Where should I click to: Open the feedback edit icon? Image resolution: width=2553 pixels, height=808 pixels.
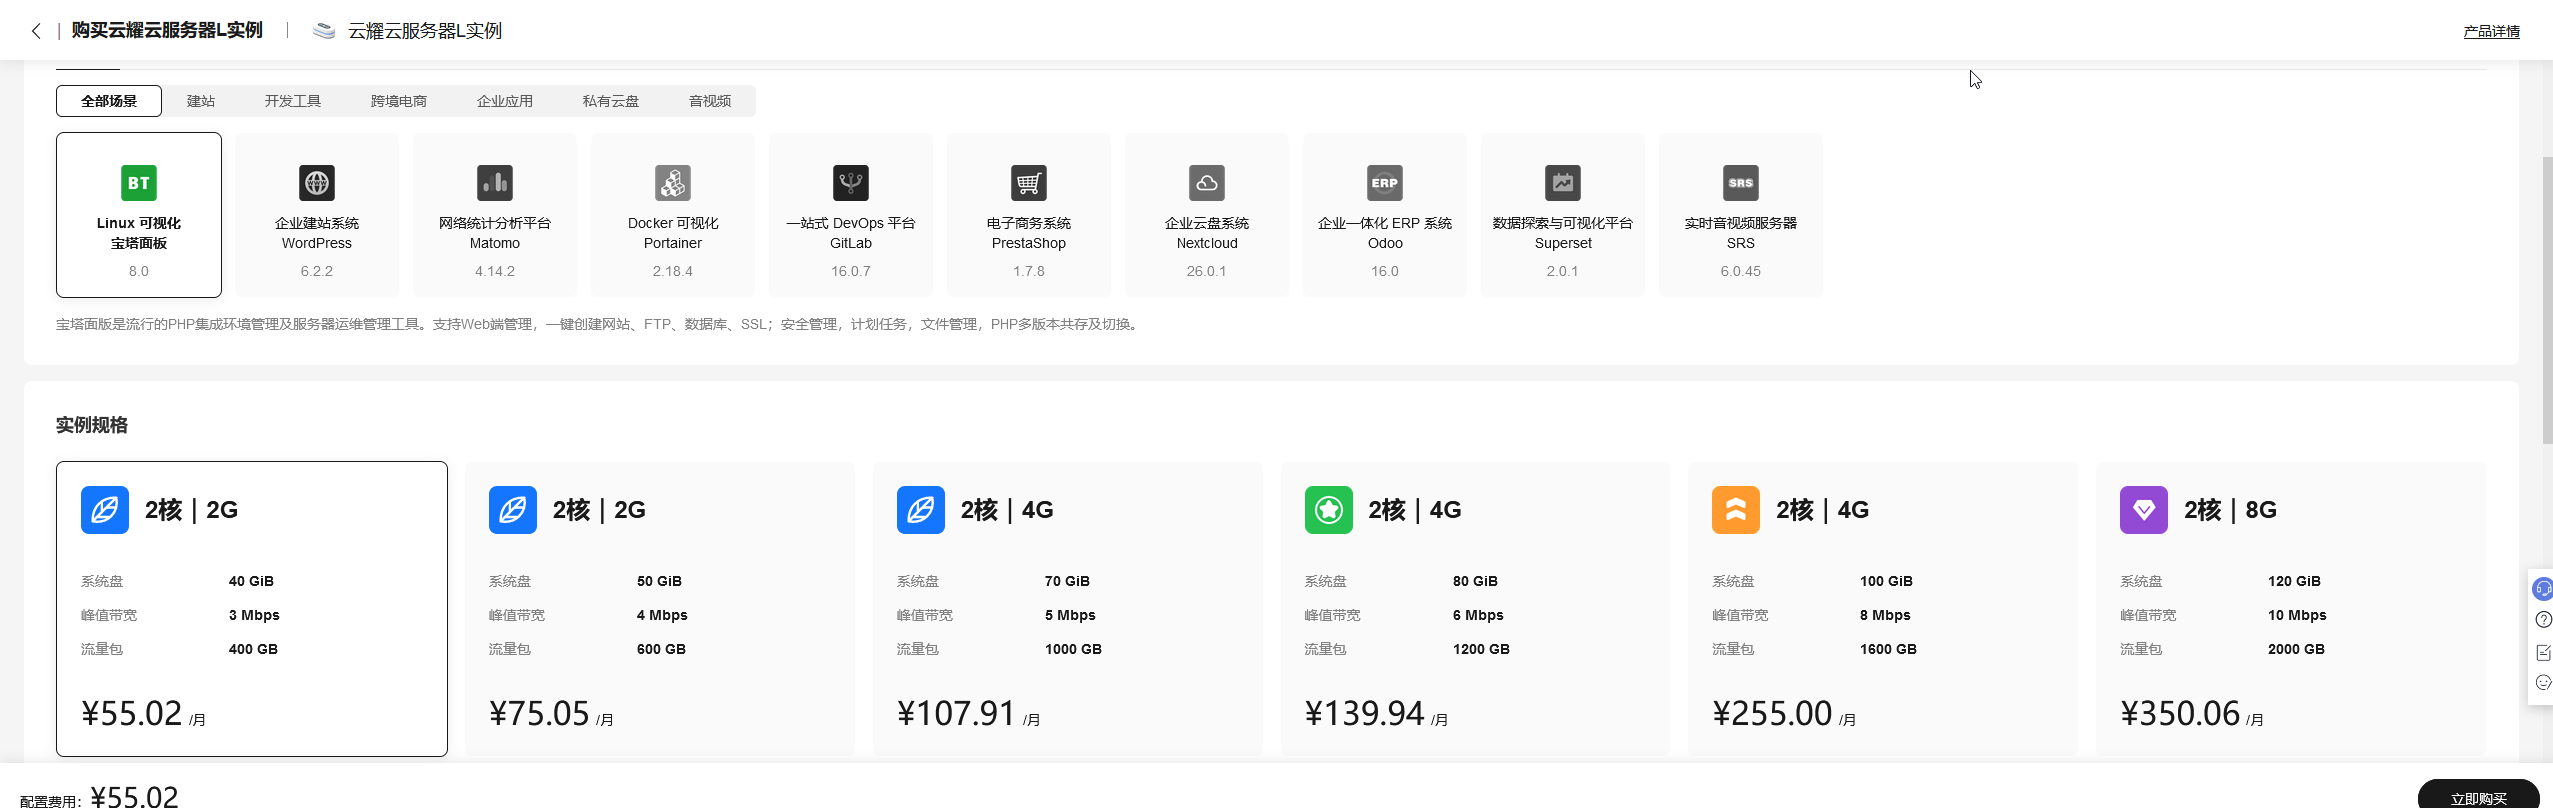click(x=2544, y=652)
